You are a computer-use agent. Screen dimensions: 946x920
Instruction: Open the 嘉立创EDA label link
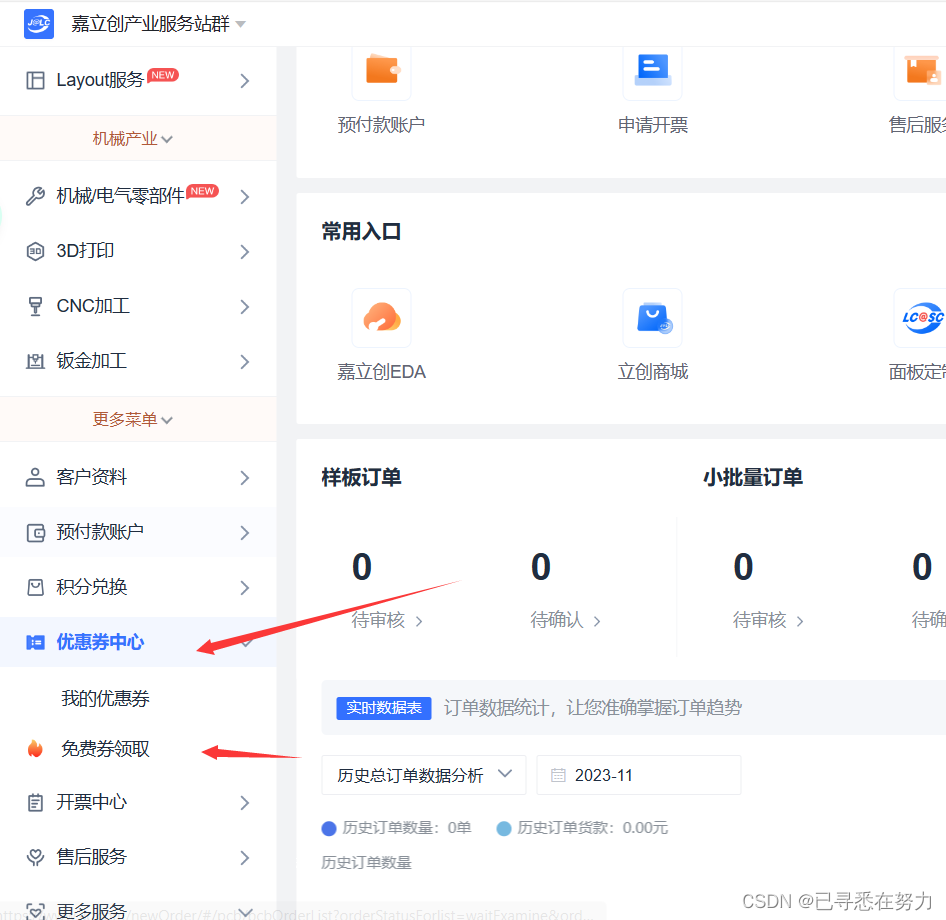tap(381, 372)
